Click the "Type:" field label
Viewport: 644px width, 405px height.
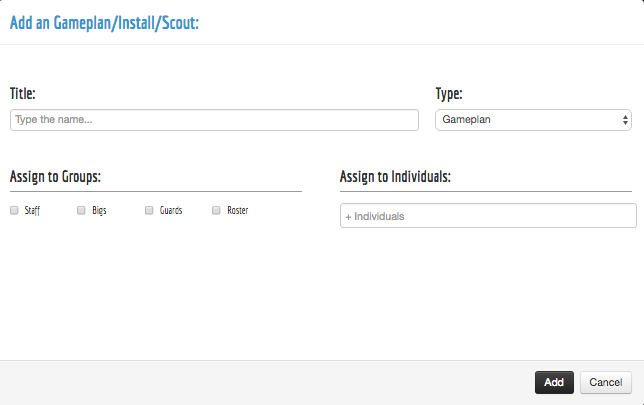tap(449, 94)
